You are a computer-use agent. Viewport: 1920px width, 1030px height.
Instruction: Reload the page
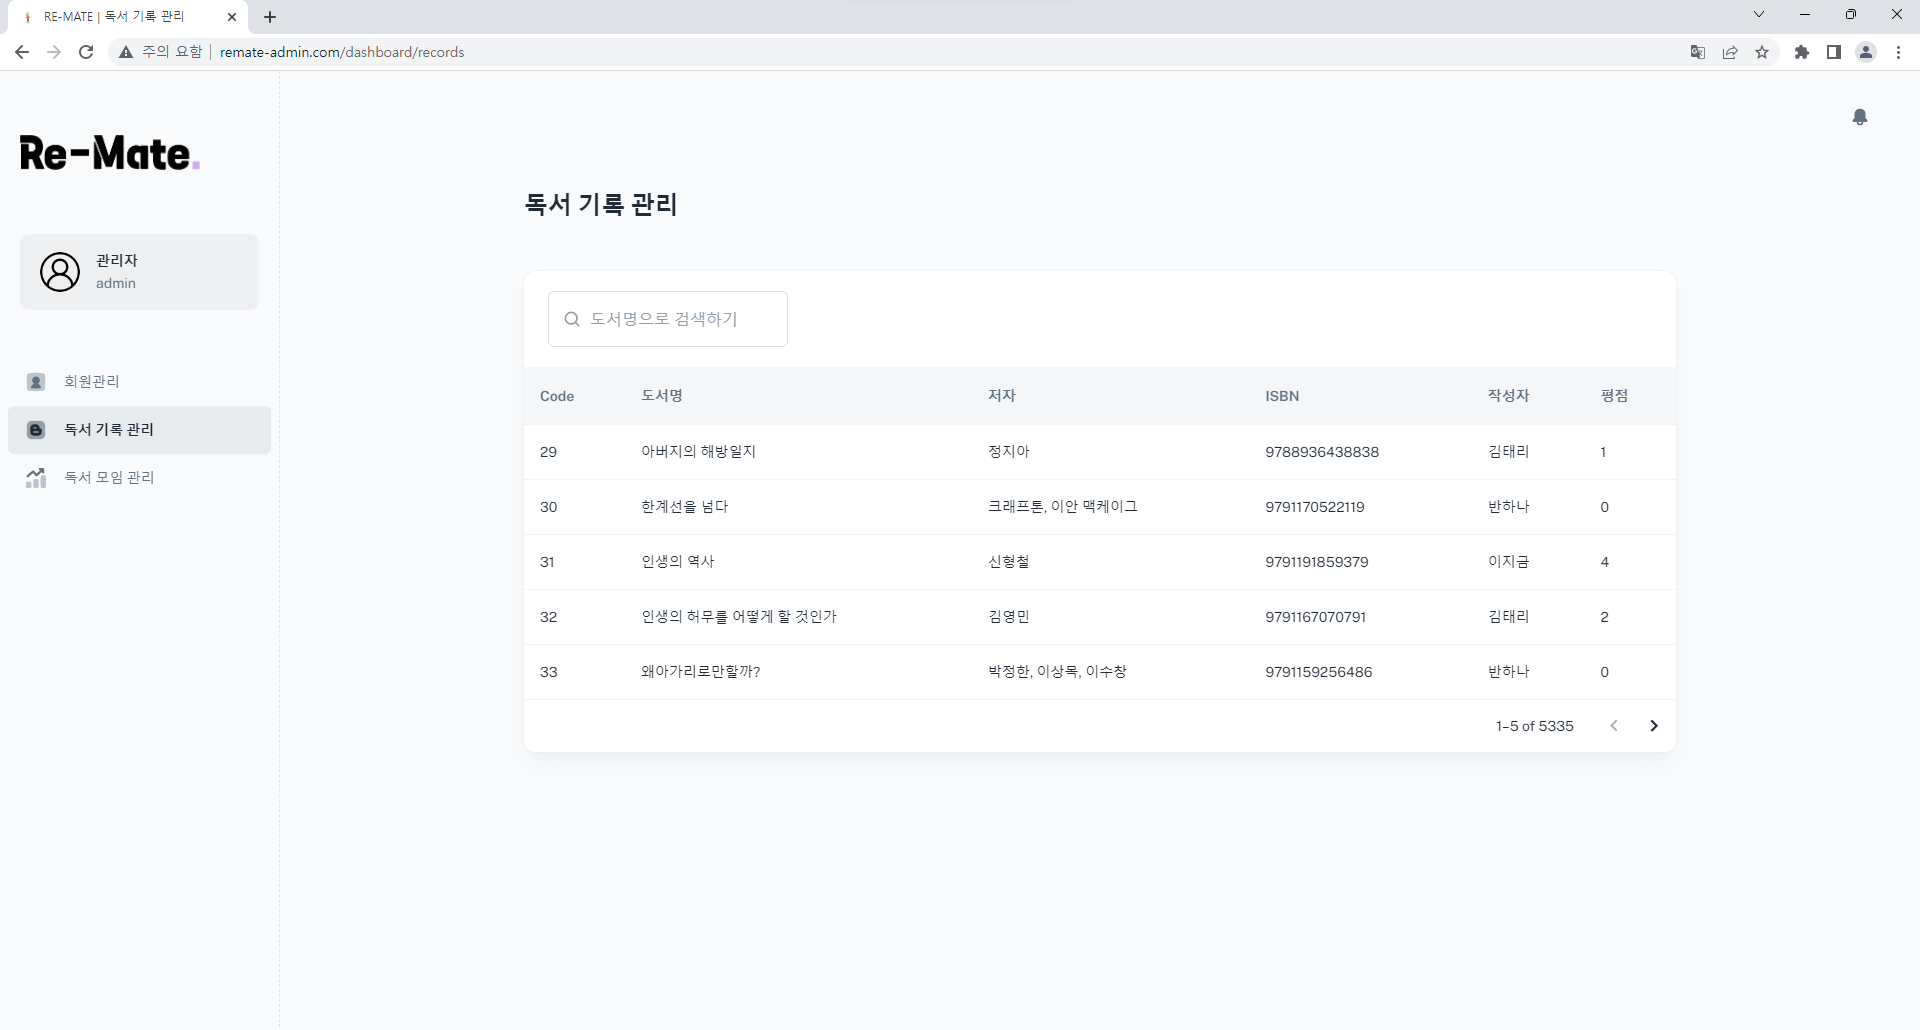86,52
